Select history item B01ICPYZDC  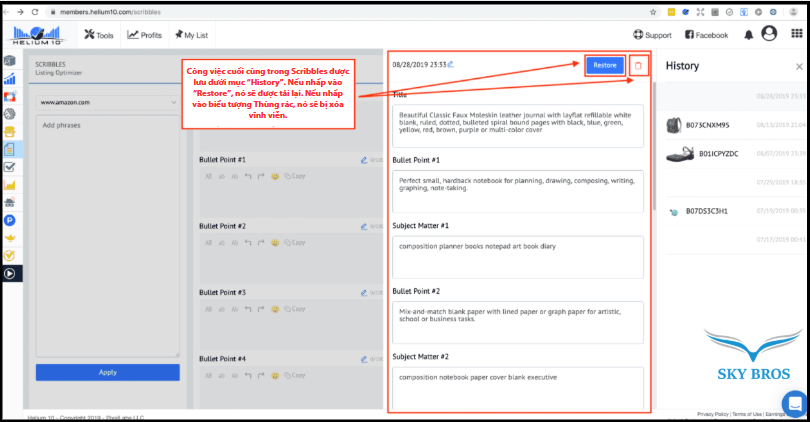coord(718,154)
